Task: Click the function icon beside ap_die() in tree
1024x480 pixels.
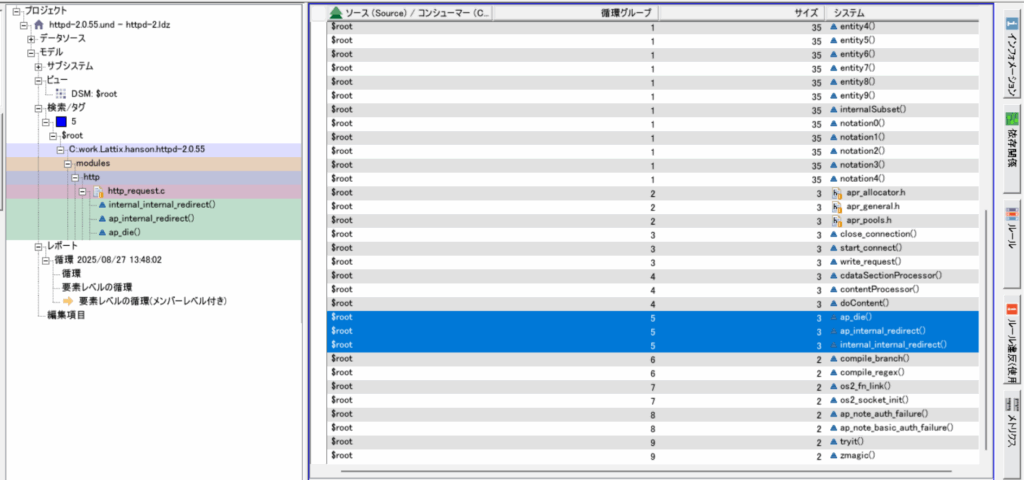Action: (x=100, y=232)
